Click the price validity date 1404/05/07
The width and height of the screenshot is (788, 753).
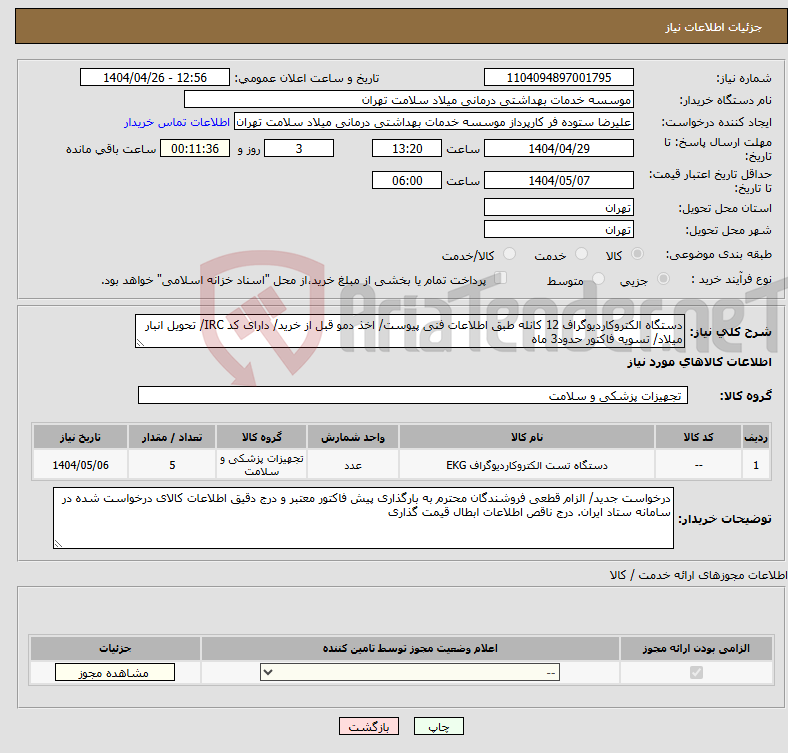(x=558, y=180)
